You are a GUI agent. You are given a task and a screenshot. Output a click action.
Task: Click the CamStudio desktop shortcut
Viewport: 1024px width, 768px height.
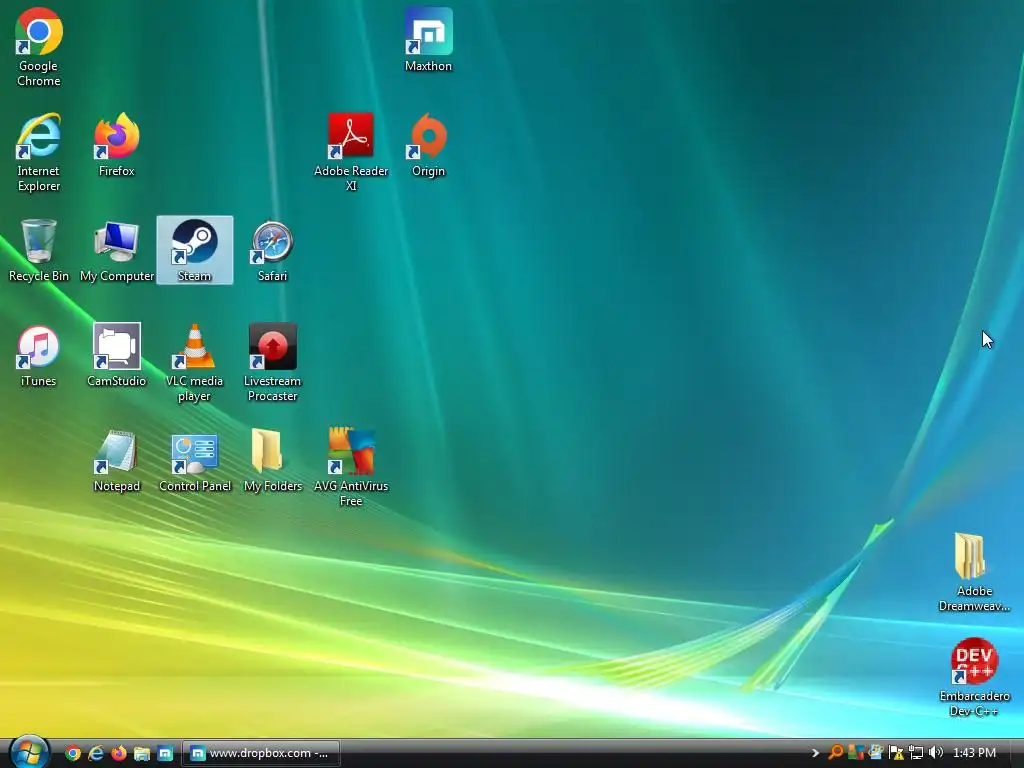tap(116, 355)
